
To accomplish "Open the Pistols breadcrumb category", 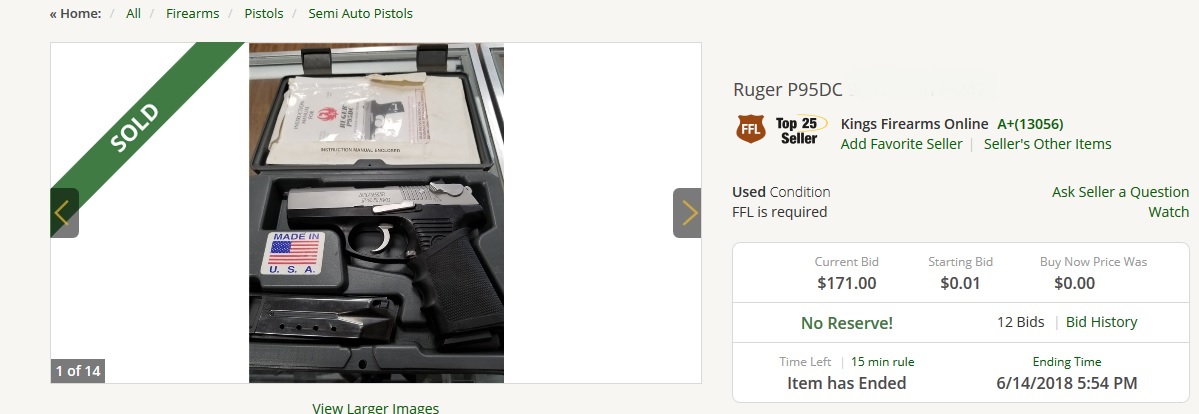I will (x=264, y=14).
